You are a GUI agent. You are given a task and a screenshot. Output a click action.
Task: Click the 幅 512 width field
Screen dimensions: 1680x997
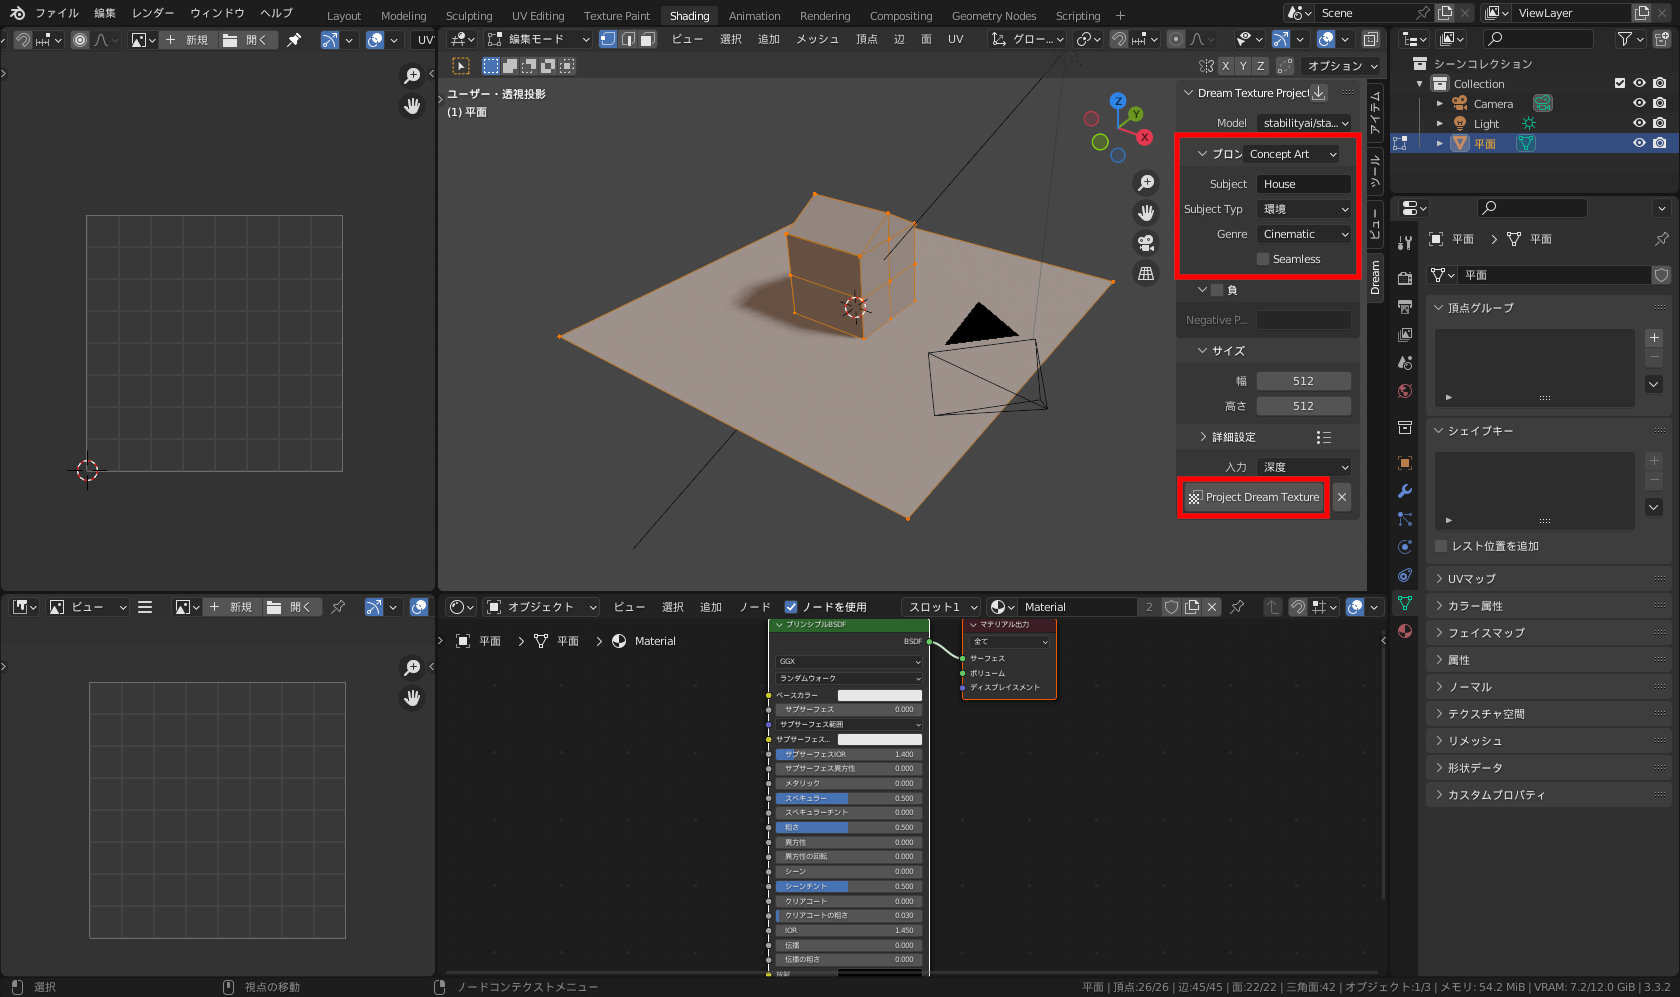(x=1303, y=380)
